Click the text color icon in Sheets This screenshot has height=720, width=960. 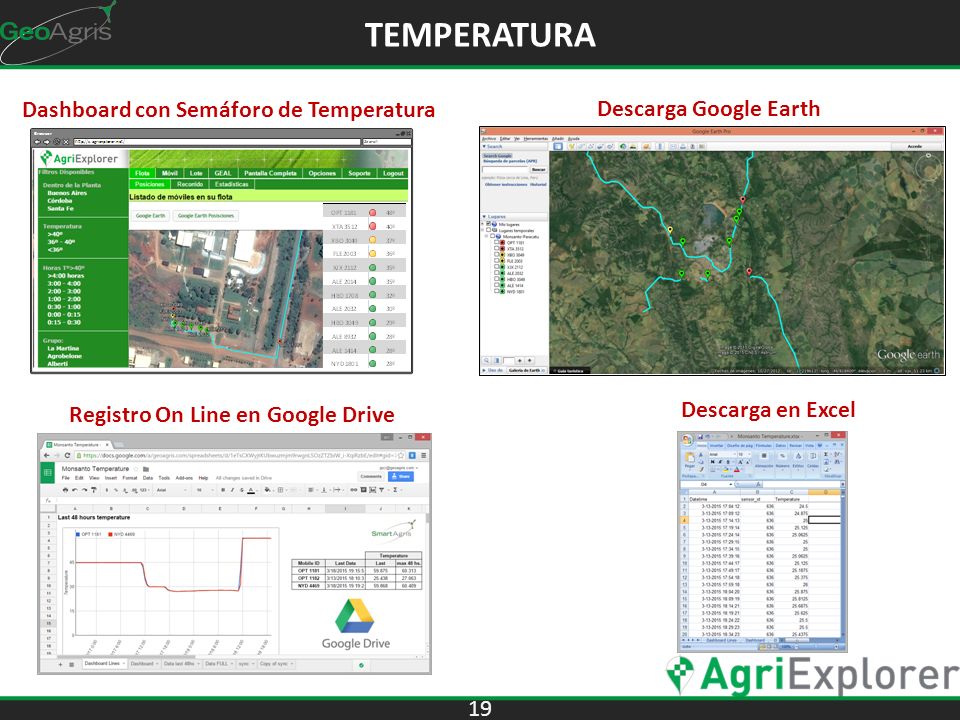point(251,490)
